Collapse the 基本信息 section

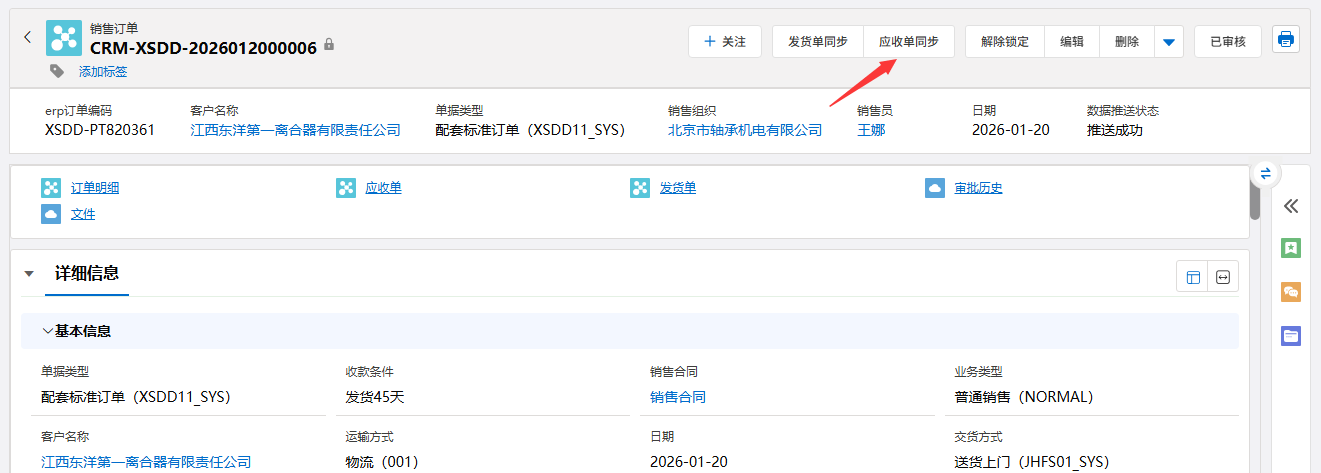pos(48,331)
